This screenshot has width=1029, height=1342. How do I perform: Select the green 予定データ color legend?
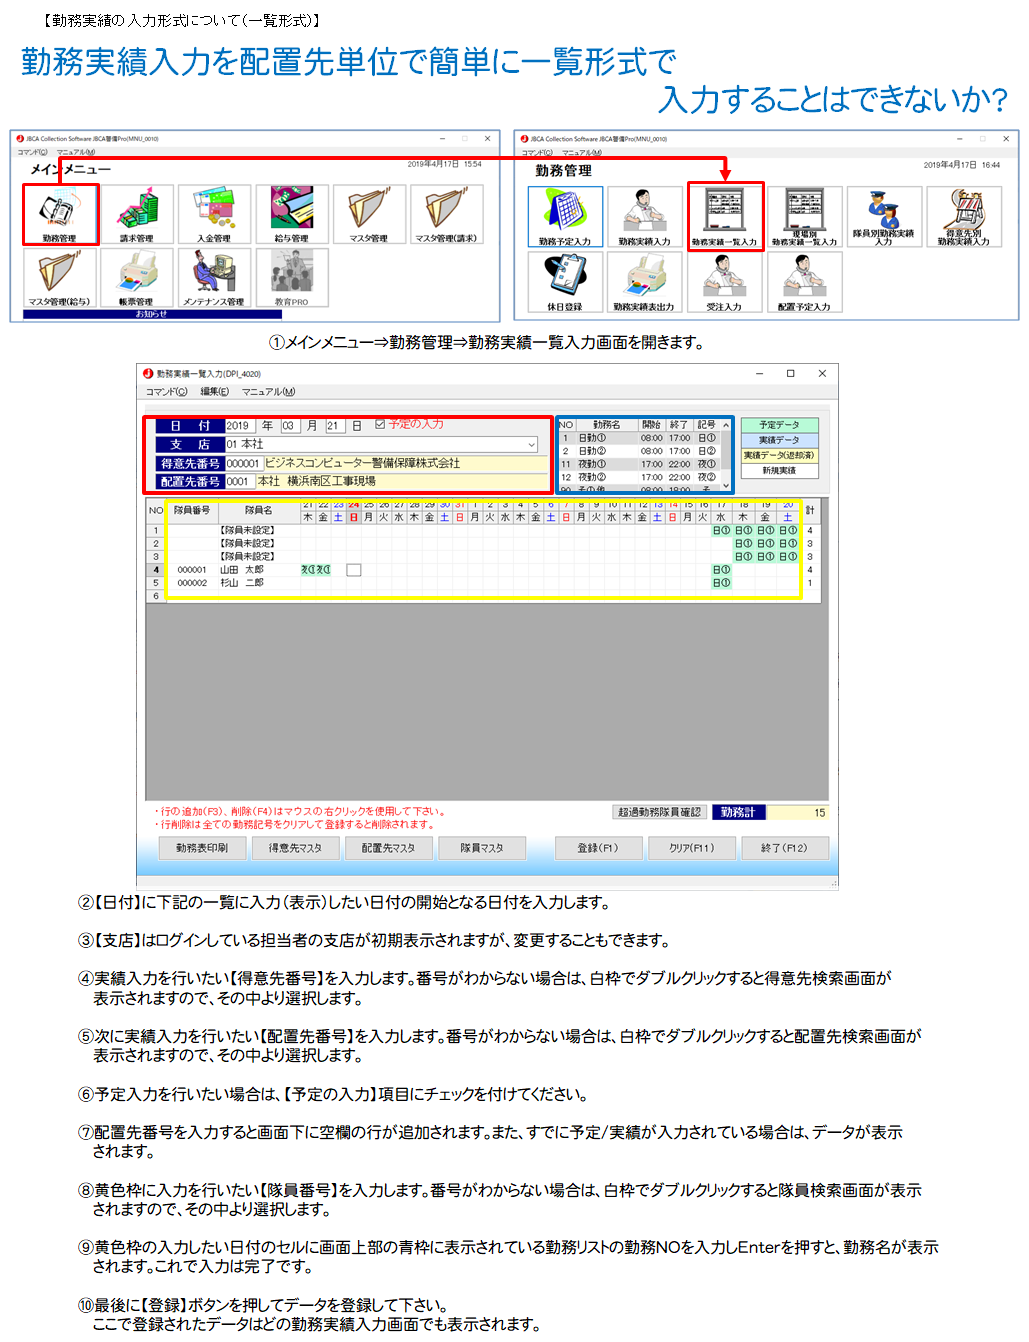[x=779, y=425]
